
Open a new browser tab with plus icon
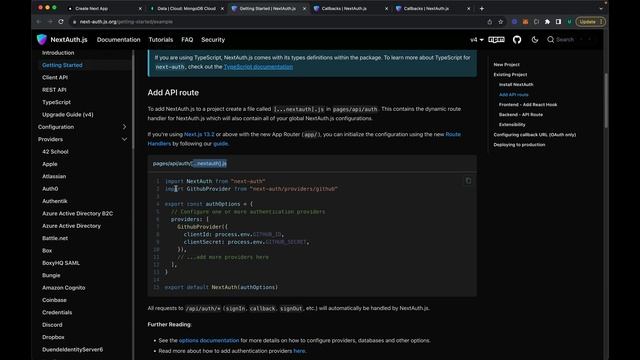tap(482, 9)
